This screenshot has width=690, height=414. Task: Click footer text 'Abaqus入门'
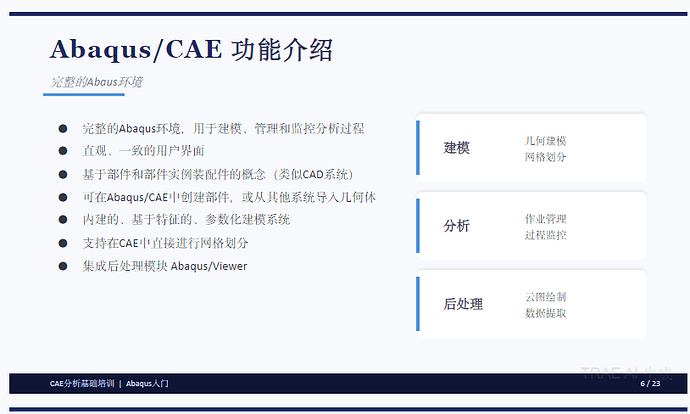[147, 384]
